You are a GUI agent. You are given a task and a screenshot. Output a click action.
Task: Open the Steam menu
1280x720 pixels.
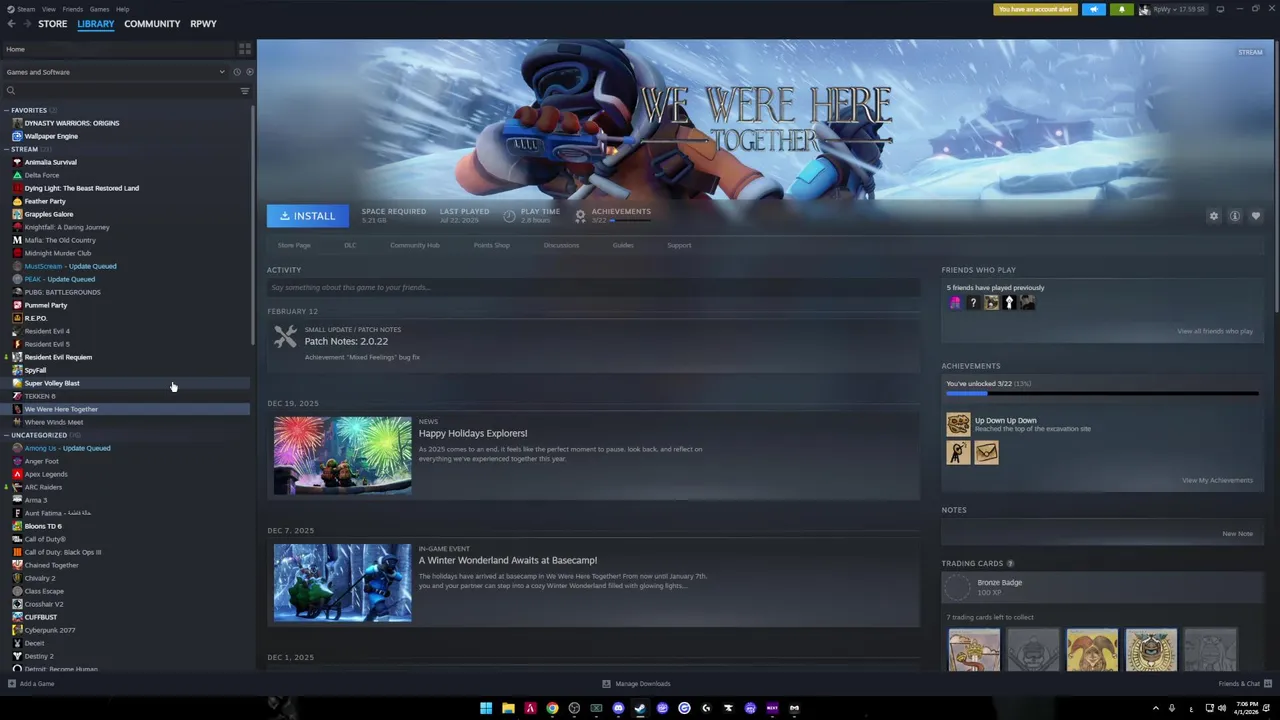[24, 9]
